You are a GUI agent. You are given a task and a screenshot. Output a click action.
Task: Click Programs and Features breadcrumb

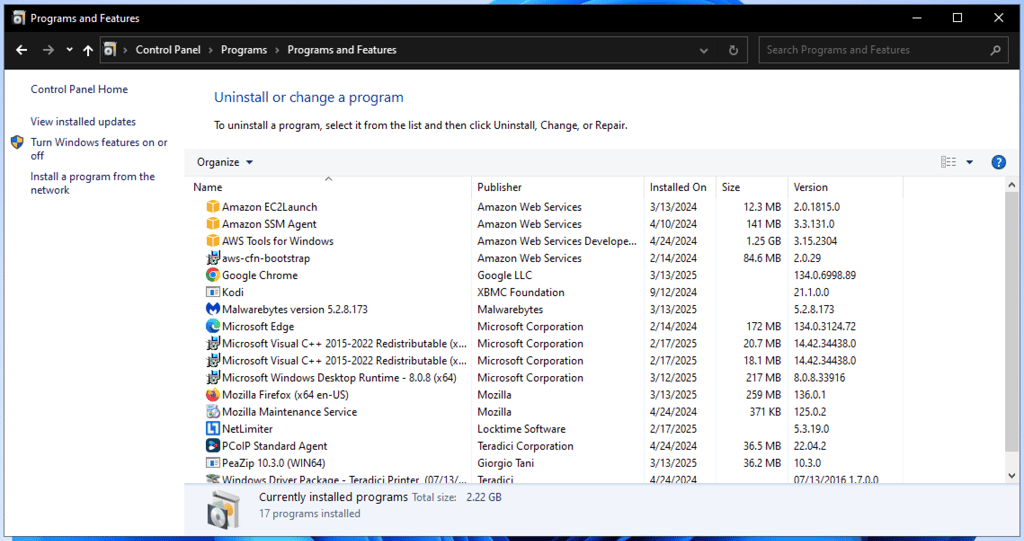342,50
